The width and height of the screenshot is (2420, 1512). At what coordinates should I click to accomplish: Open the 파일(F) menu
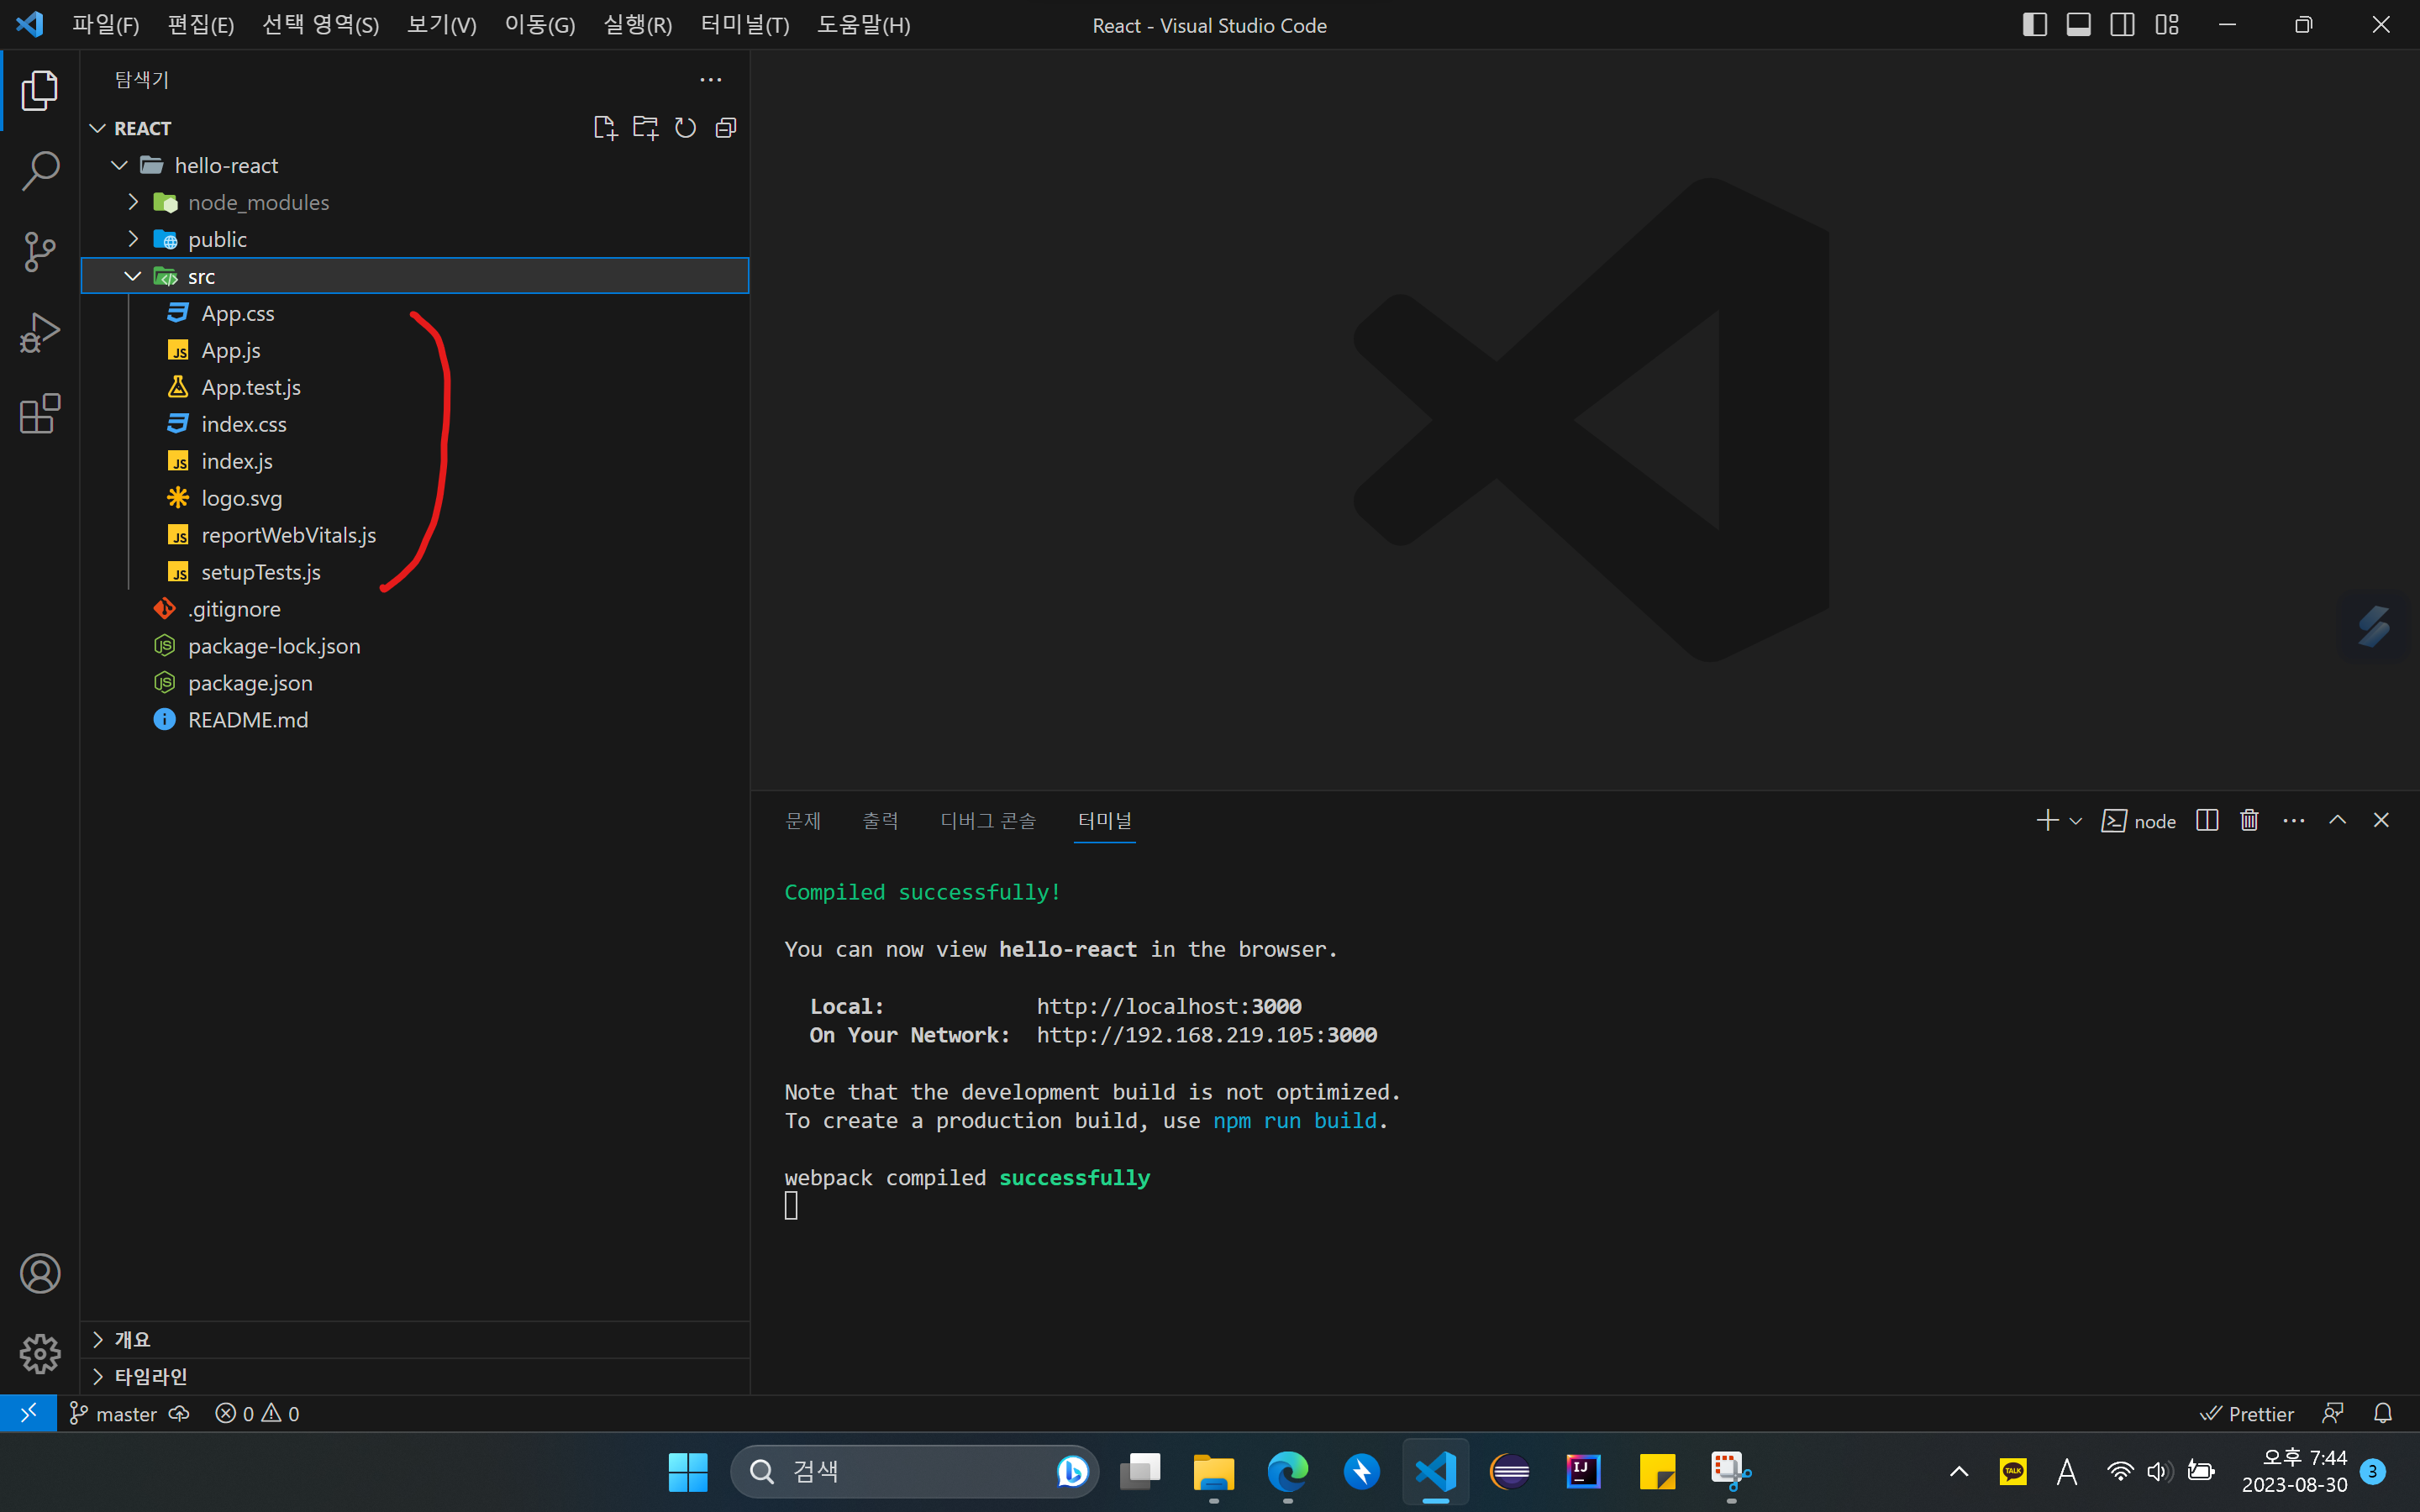tap(105, 25)
